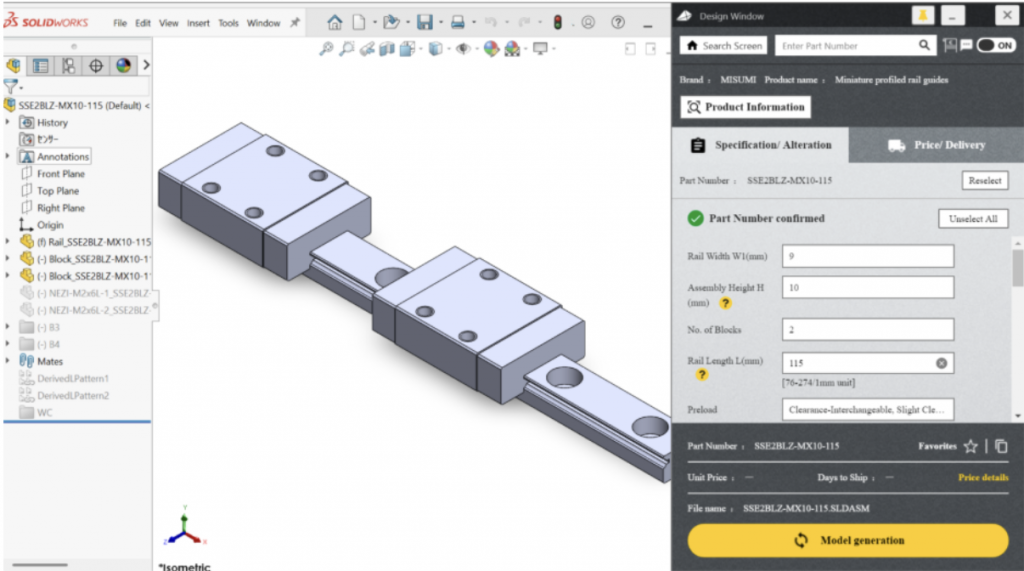The height and width of the screenshot is (571, 1024).
Task: Click the specification panel vertical scrollbar
Action: point(1017,268)
